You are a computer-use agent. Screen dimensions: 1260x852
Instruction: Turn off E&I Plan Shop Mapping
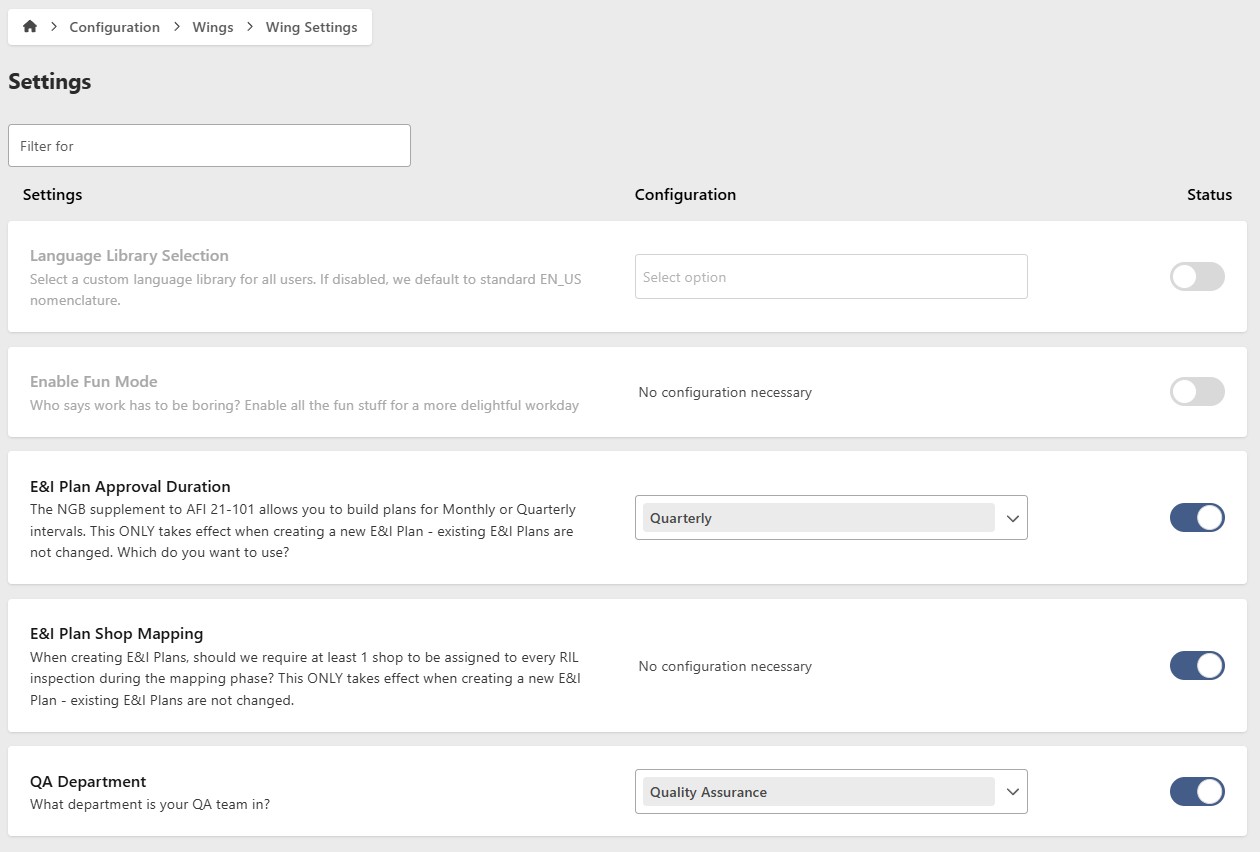click(x=1197, y=665)
